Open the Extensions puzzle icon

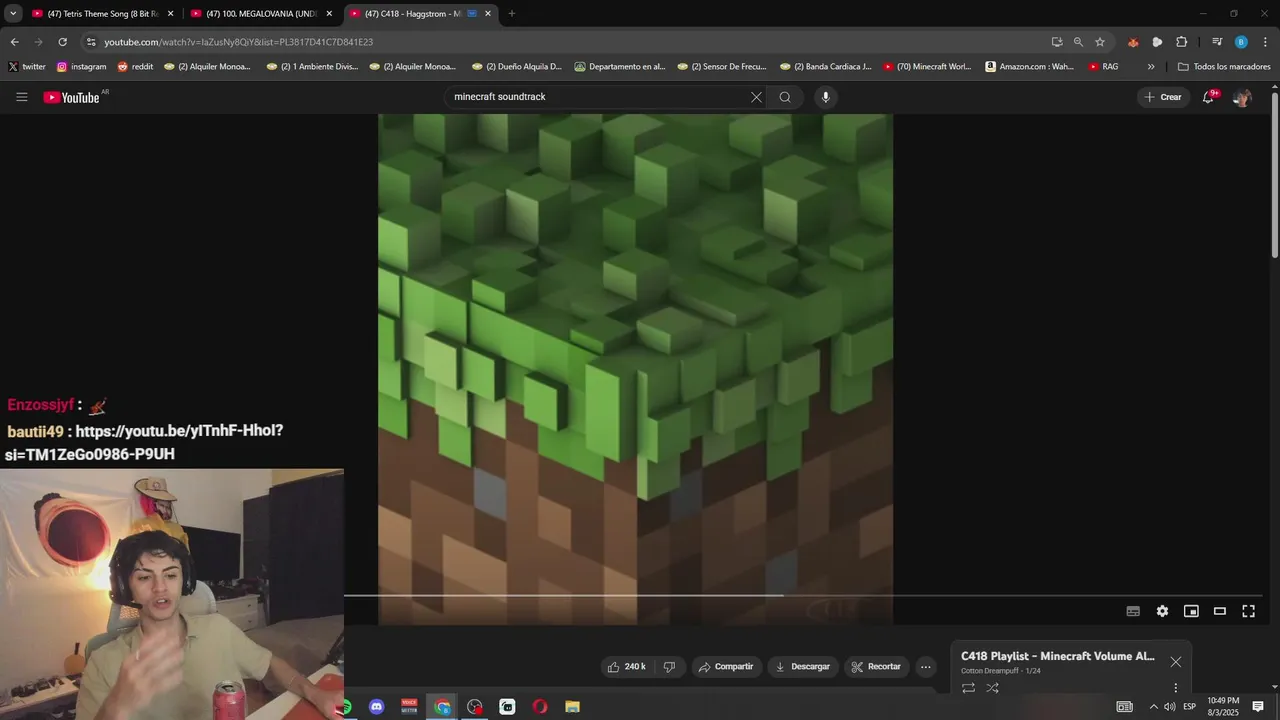click(1182, 42)
